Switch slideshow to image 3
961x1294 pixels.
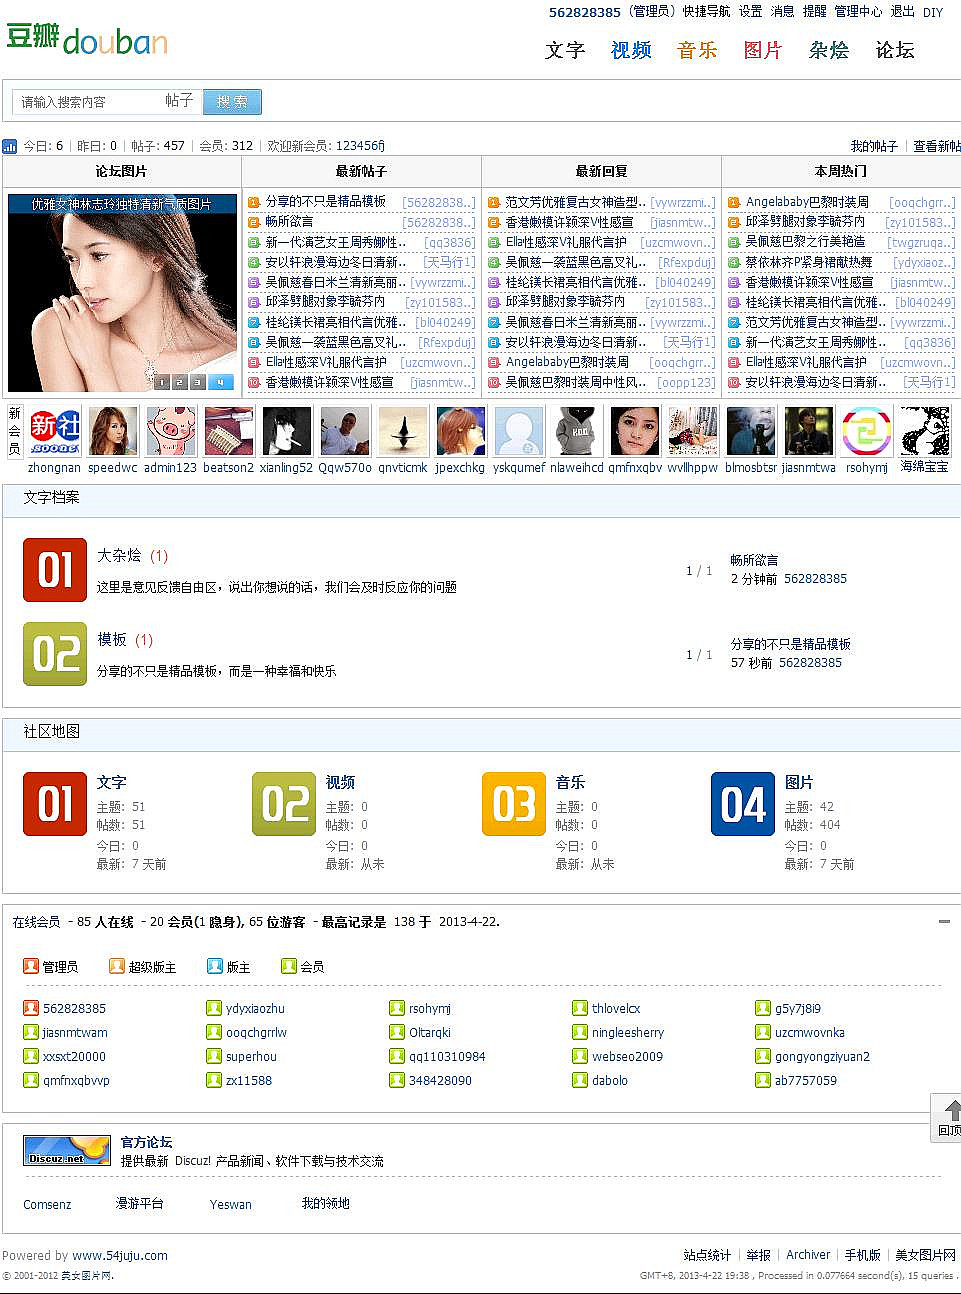point(197,382)
